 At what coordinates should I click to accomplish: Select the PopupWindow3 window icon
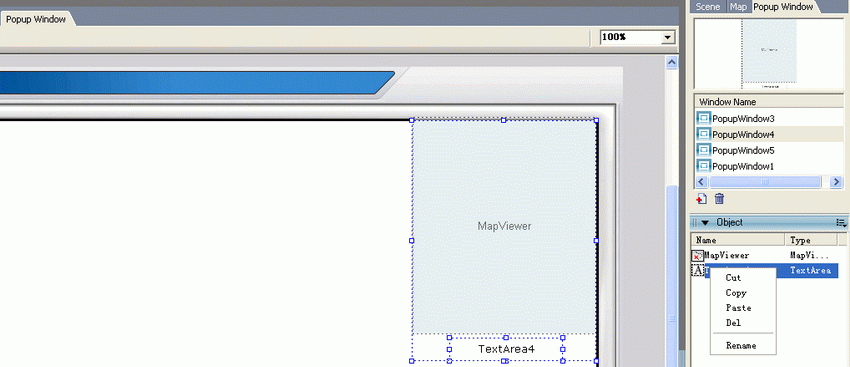coord(703,118)
